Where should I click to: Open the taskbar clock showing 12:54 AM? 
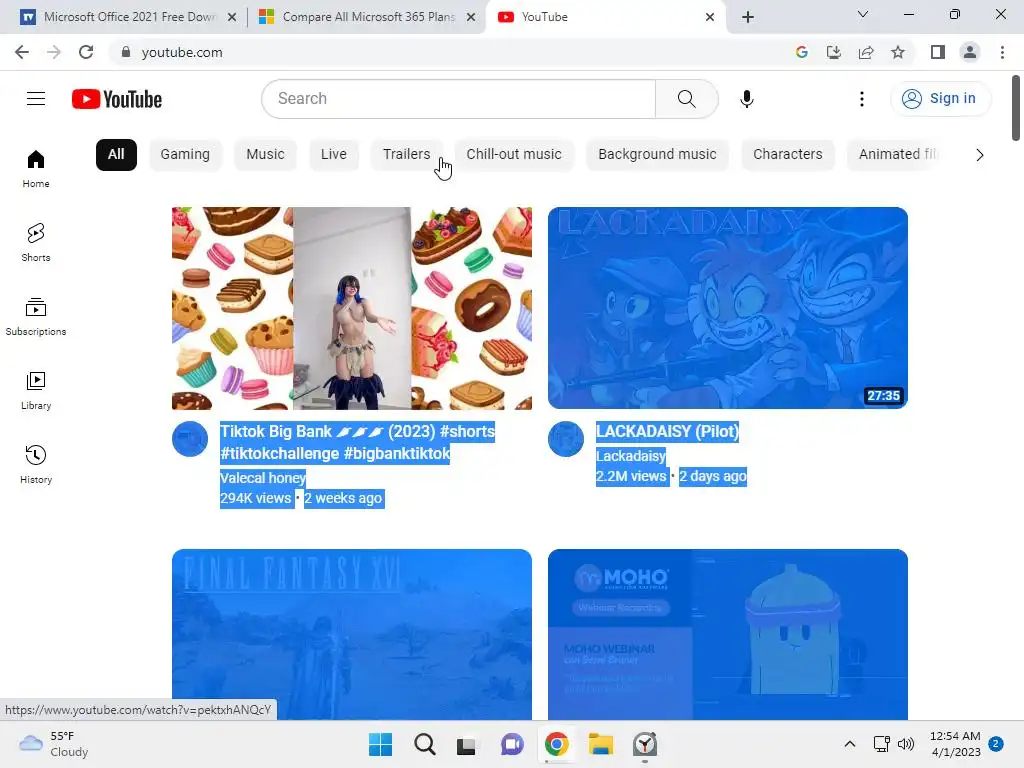[x=956, y=744]
